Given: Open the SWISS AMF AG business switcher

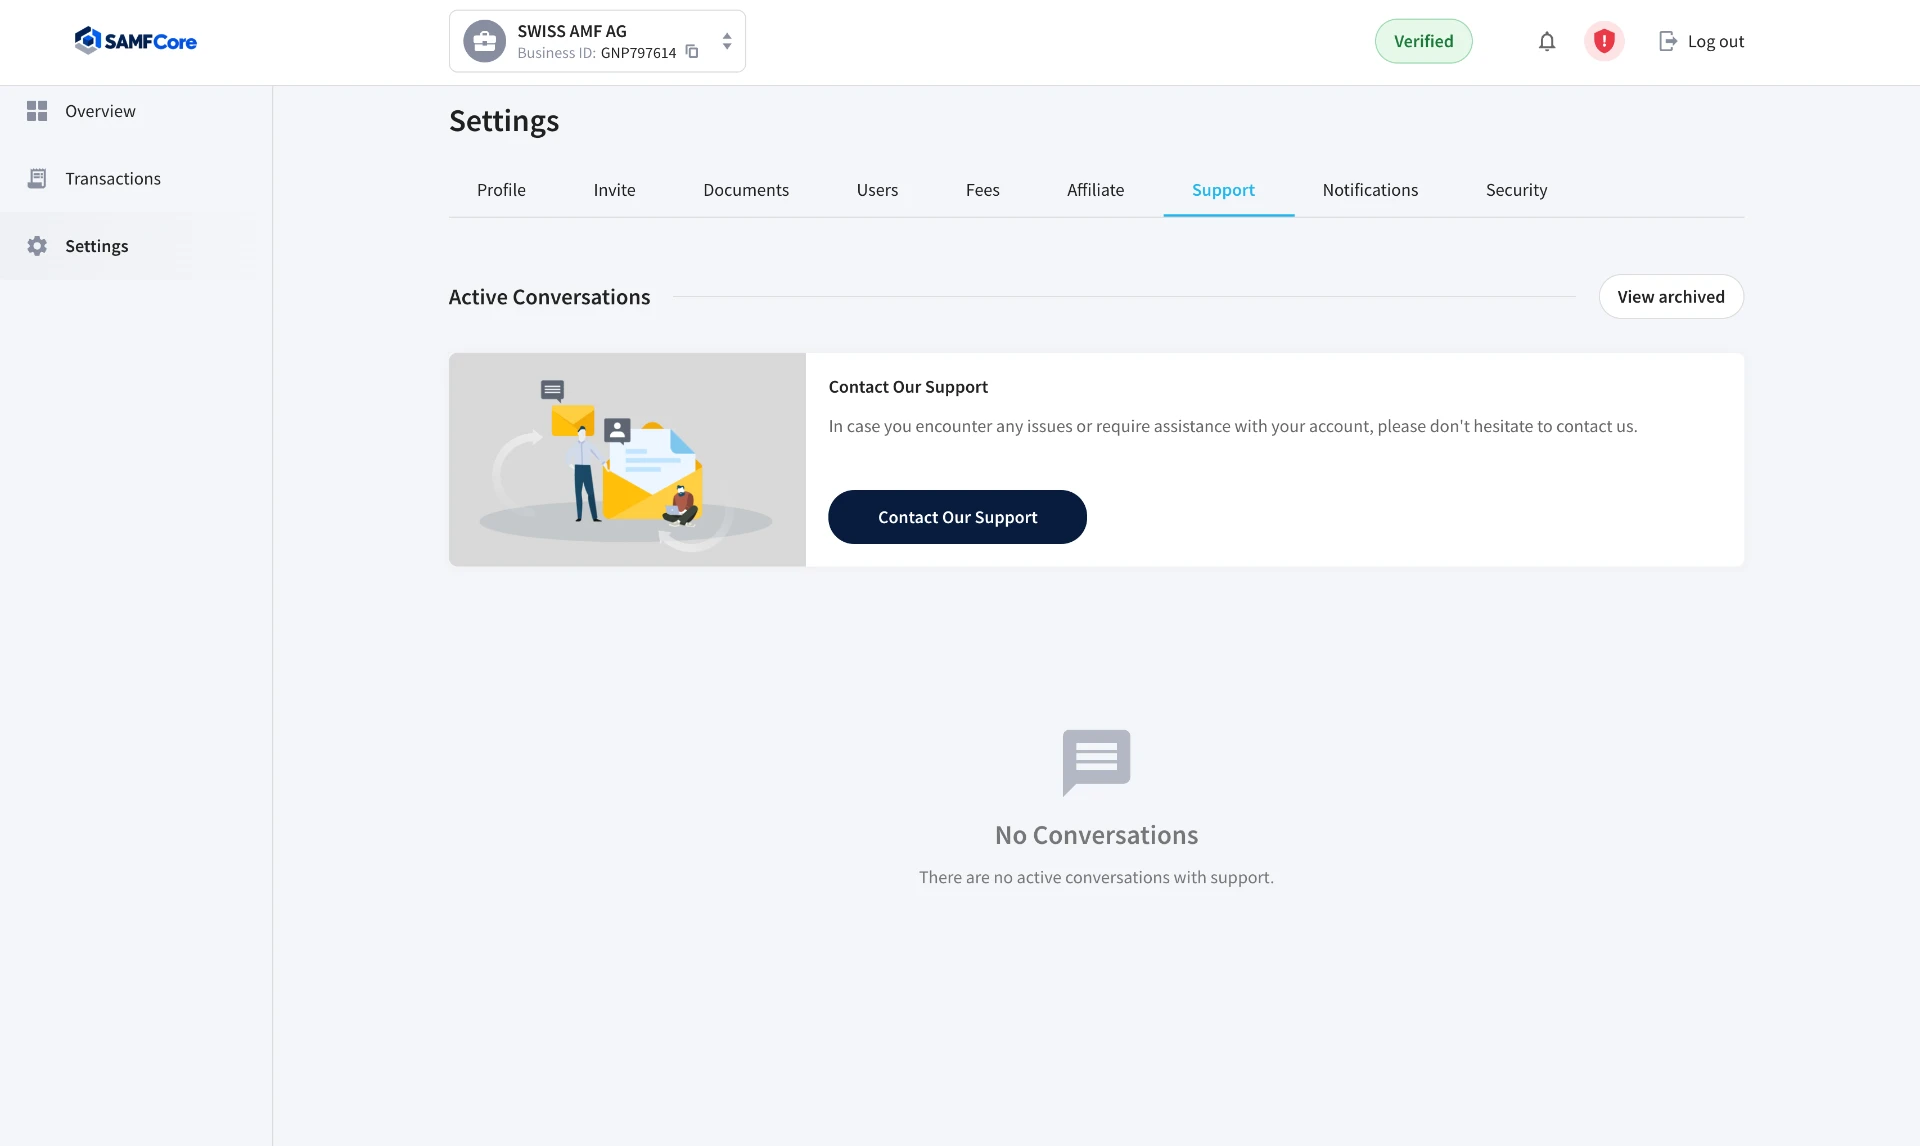Looking at the screenshot, I should [x=597, y=41].
